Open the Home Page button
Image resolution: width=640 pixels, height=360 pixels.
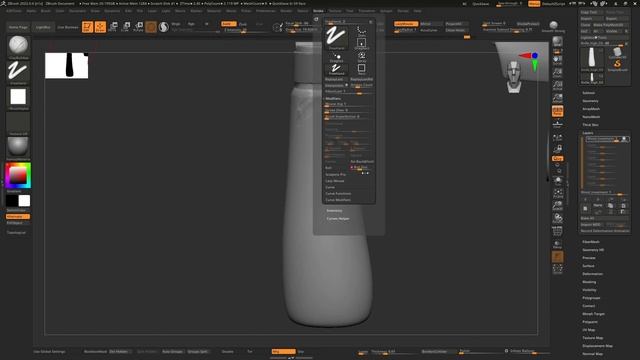pos(18,27)
